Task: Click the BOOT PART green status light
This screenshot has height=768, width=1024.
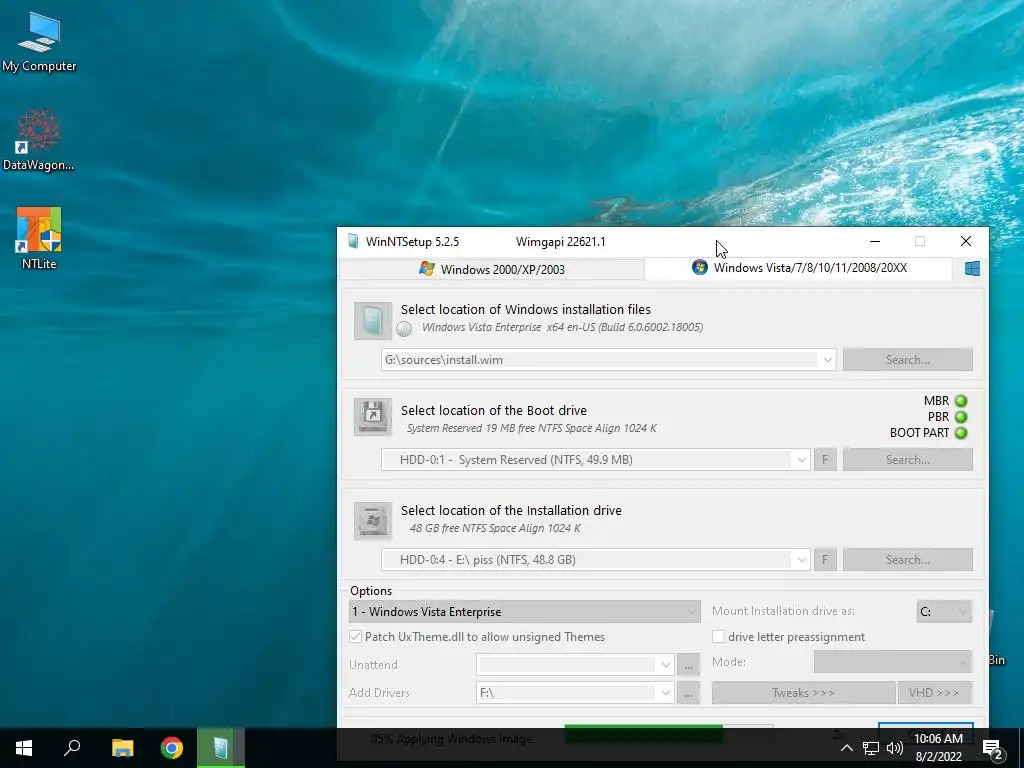Action: pos(961,432)
